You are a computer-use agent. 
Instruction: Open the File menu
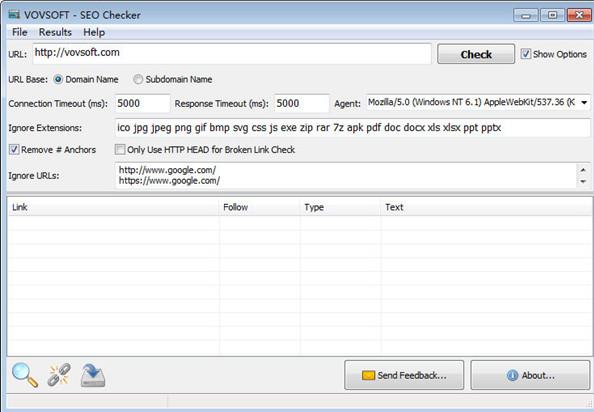[20, 32]
